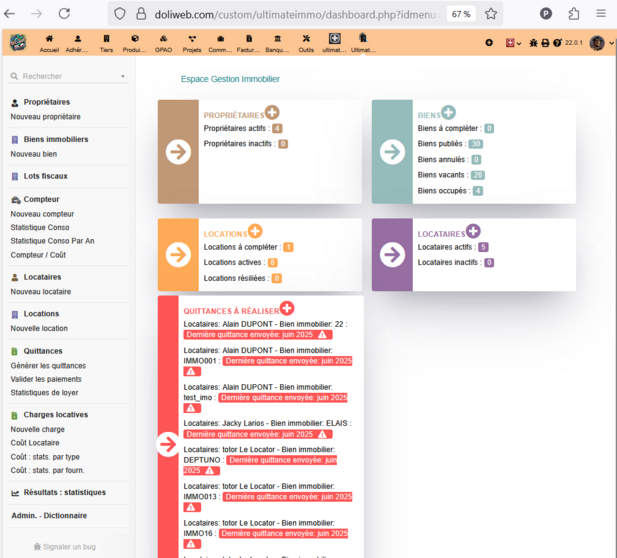Expand red bookmark dropdown in top bar
The image size is (617, 558).
point(513,43)
